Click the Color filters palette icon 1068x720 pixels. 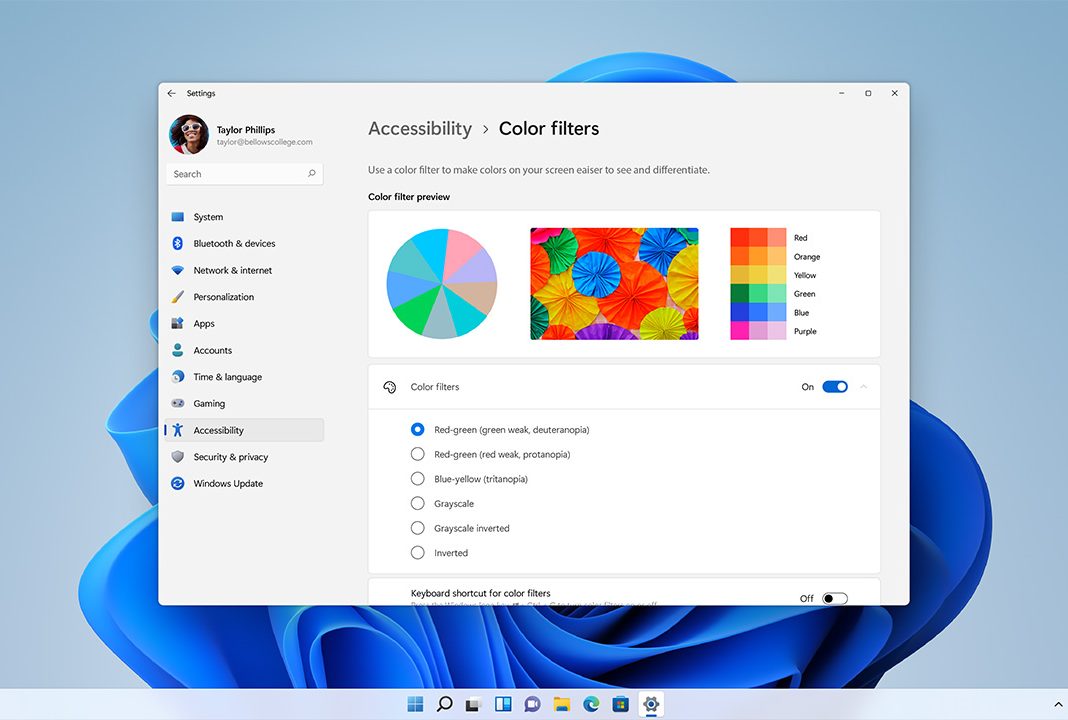[x=390, y=387]
